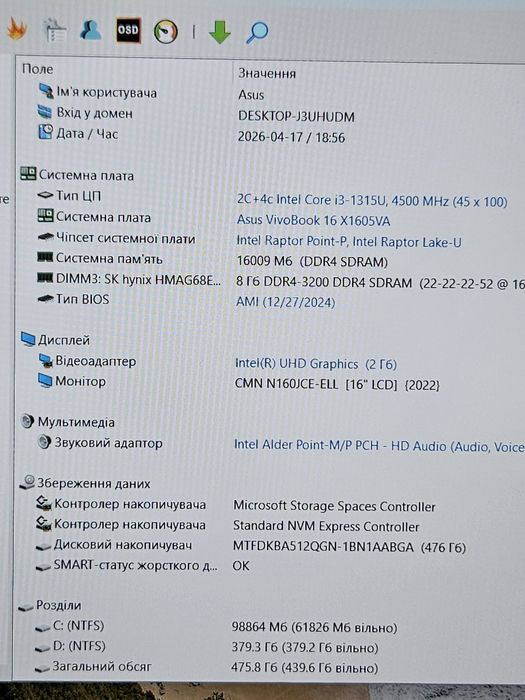Click the Значення column header

pos(267,73)
